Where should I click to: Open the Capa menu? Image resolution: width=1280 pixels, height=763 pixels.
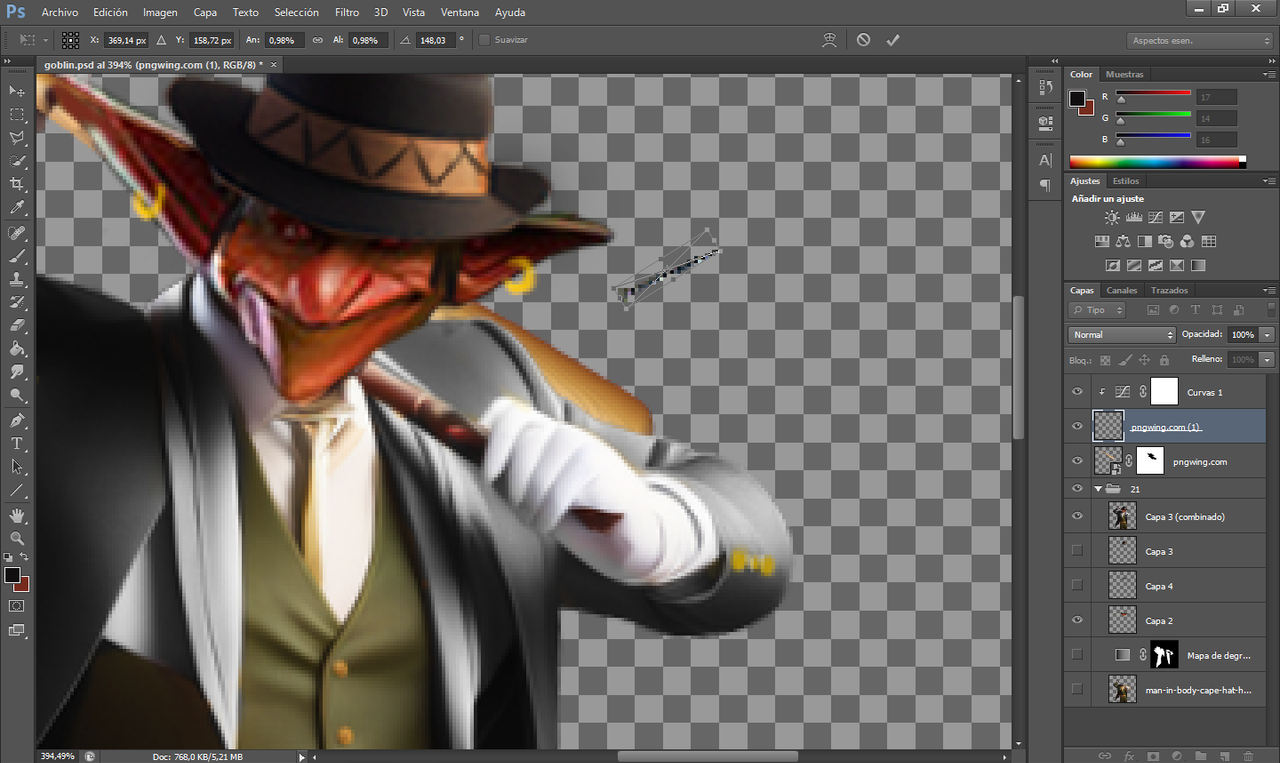(205, 13)
